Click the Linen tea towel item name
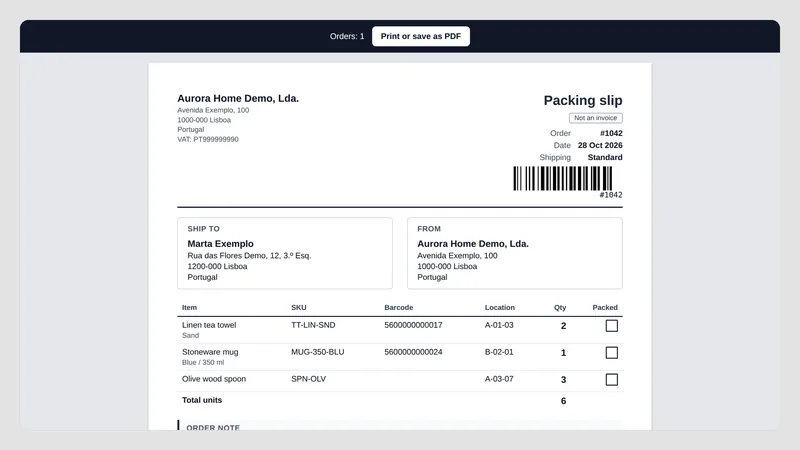The width and height of the screenshot is (800, 450). click(x=209, y=325)
